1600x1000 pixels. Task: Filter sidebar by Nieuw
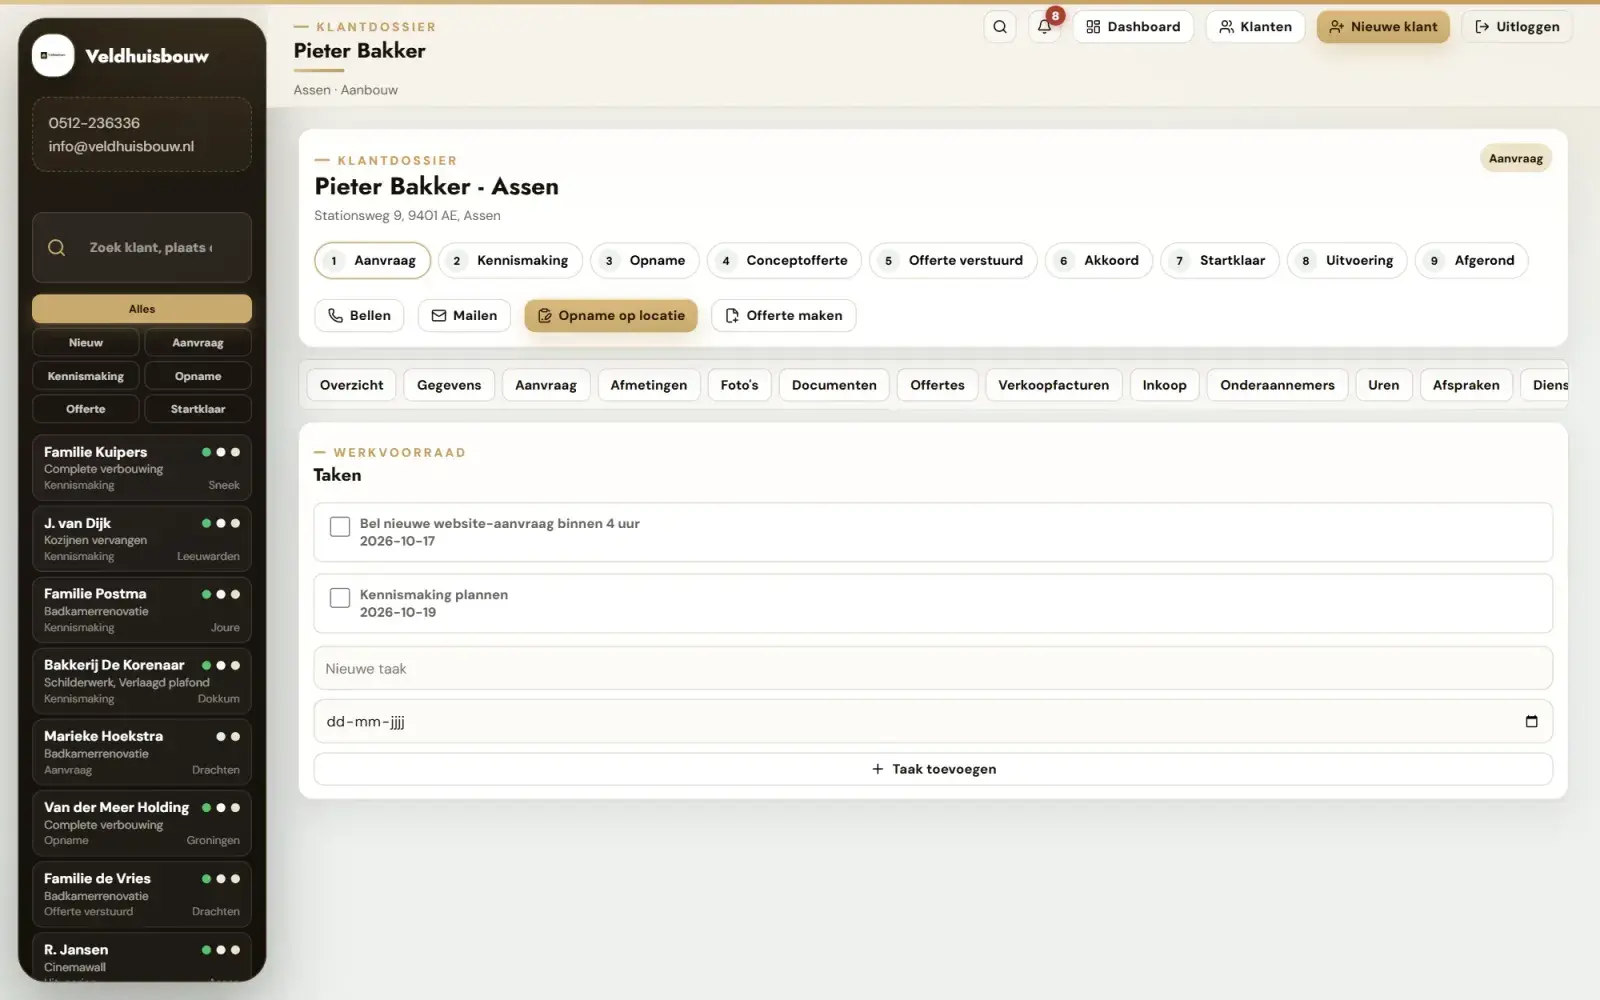(86, 343)
